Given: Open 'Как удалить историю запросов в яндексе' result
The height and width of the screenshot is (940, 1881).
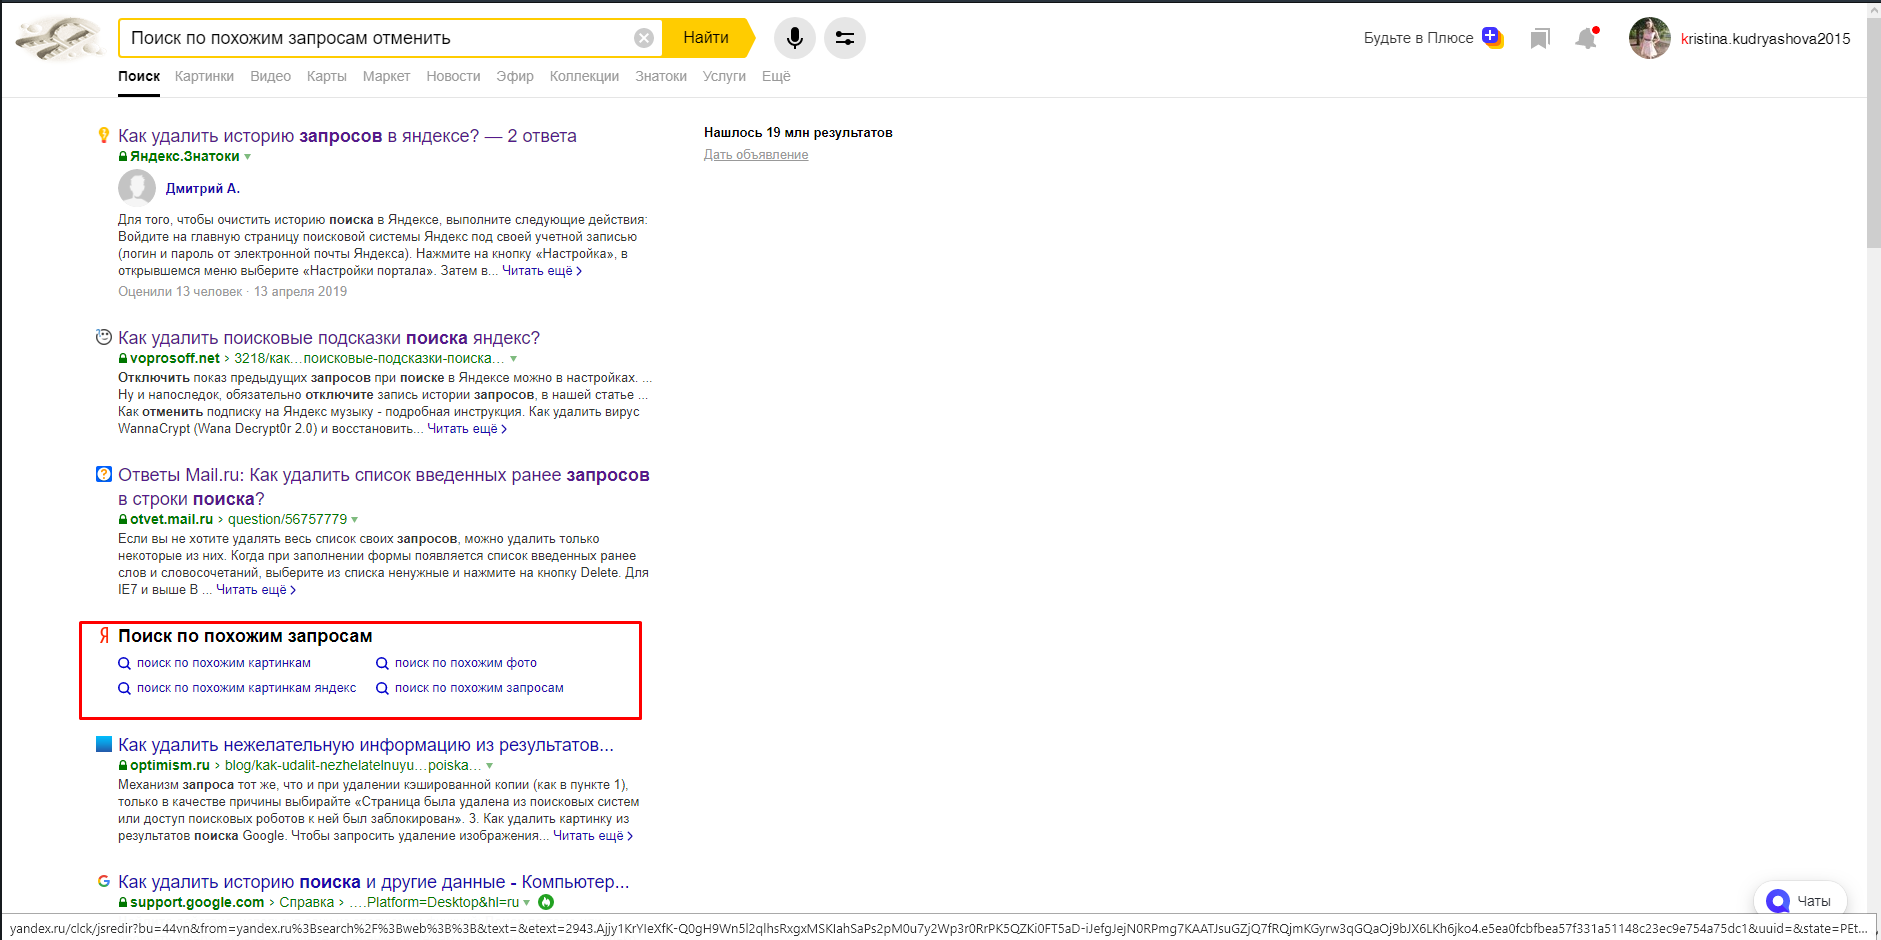Looking at the screenshot, I should pyautogui.click(x=347, y=136).
